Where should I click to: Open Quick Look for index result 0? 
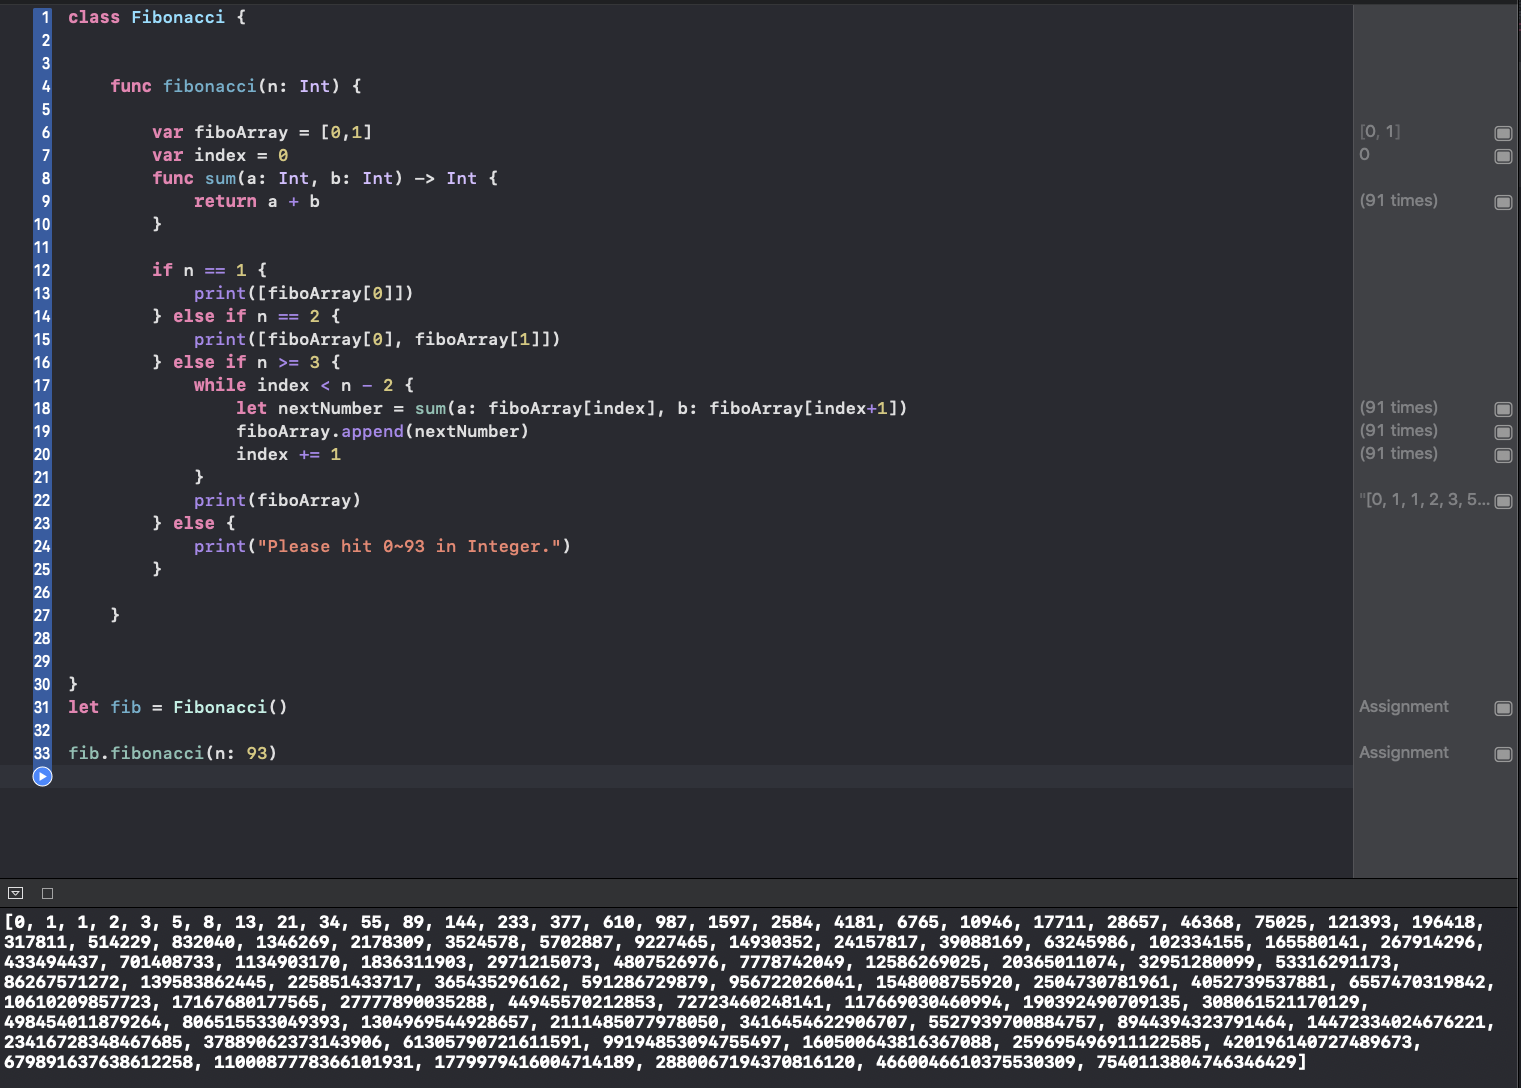pyautogui.click(x=1503, y=156)
